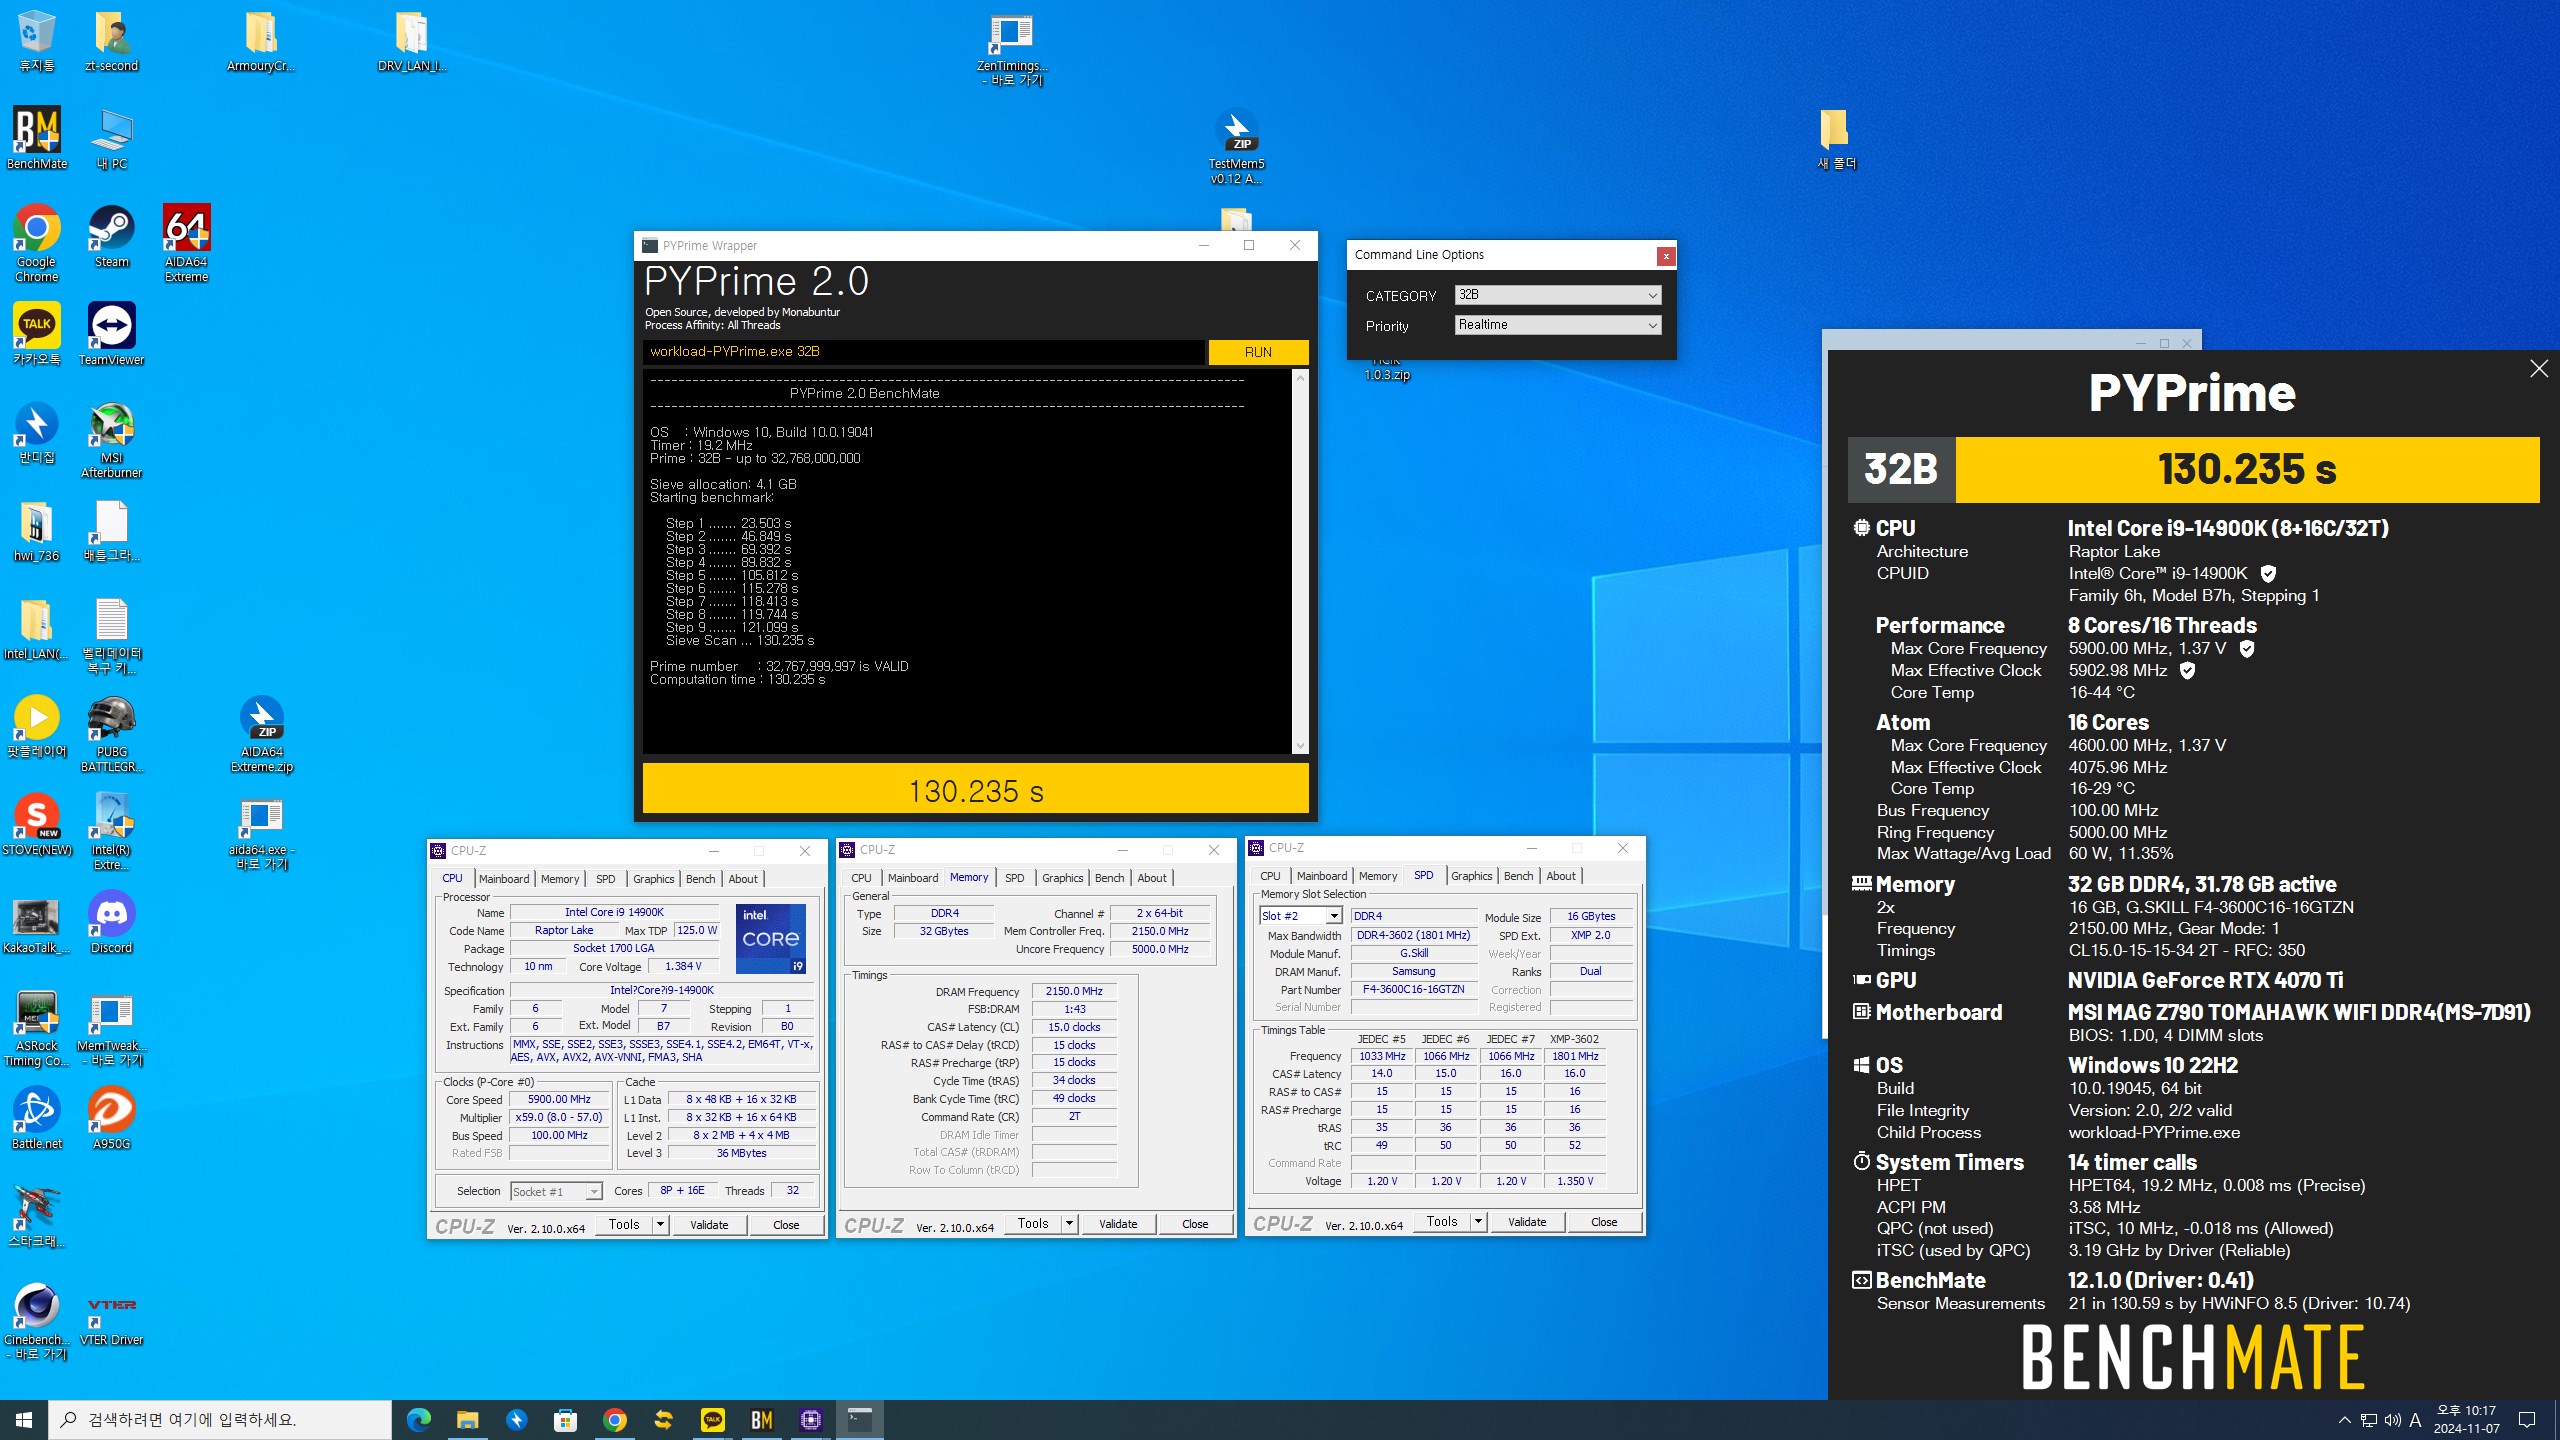Open the Recycle Bin desktop icon

pyautogui.click(x=37, y=41)
